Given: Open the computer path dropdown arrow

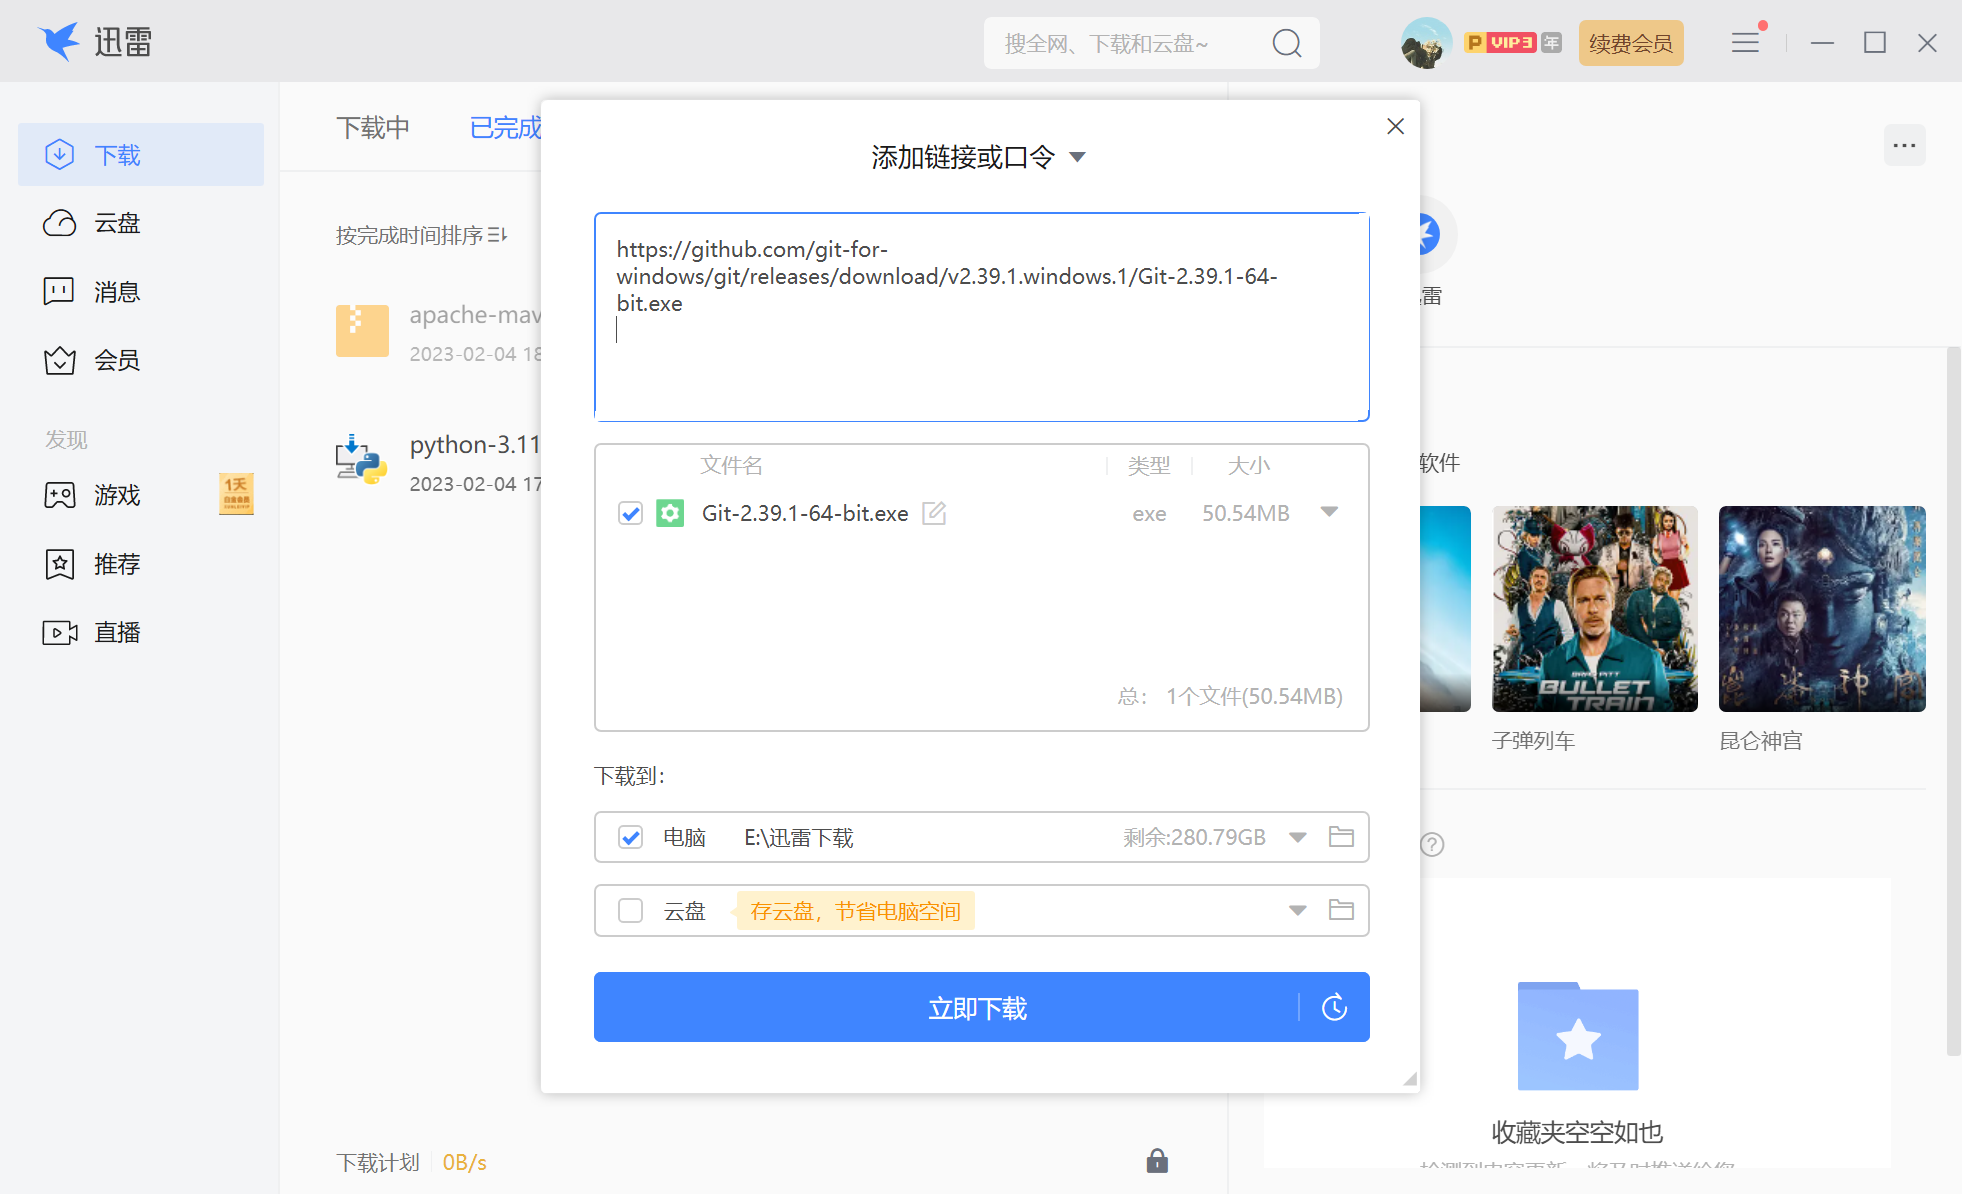Looking at the screenshot, I should [x=1297, y=837].
